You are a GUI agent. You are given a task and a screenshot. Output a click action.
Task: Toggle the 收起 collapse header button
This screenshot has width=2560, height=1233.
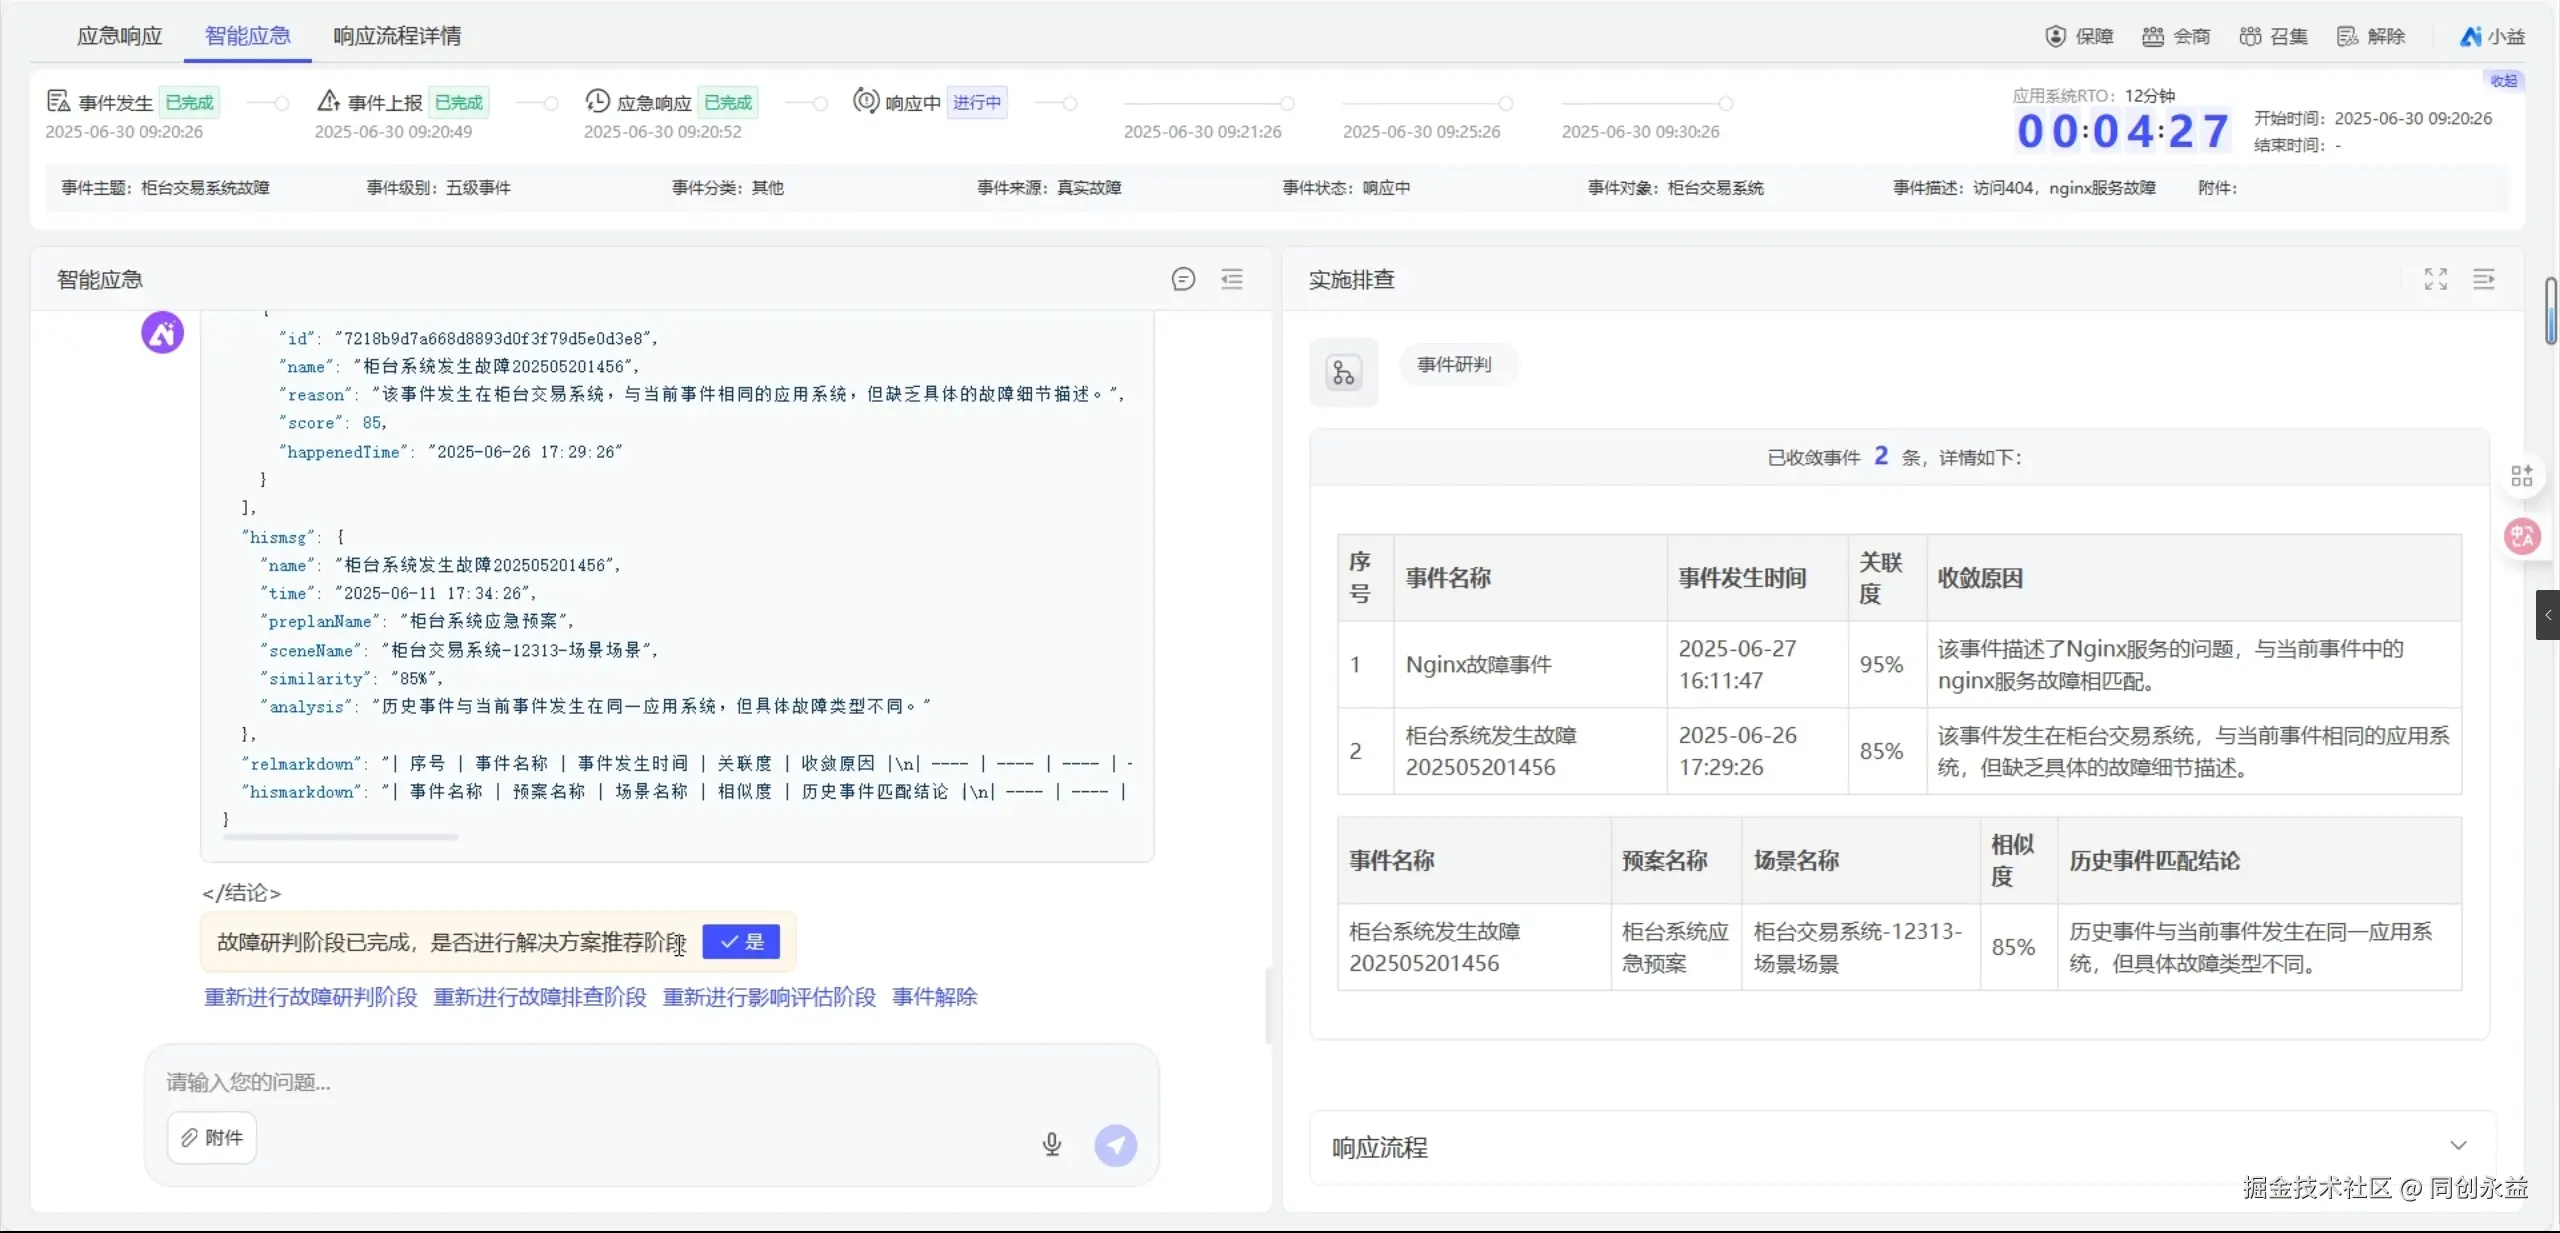point(2503,81)
